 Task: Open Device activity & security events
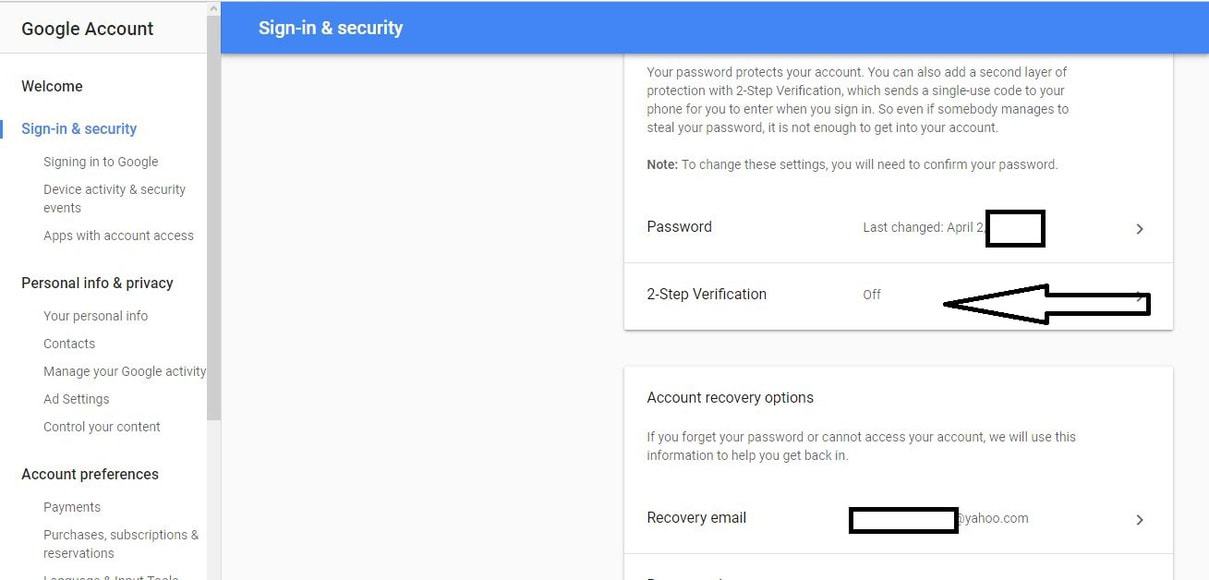coord(114,198)
